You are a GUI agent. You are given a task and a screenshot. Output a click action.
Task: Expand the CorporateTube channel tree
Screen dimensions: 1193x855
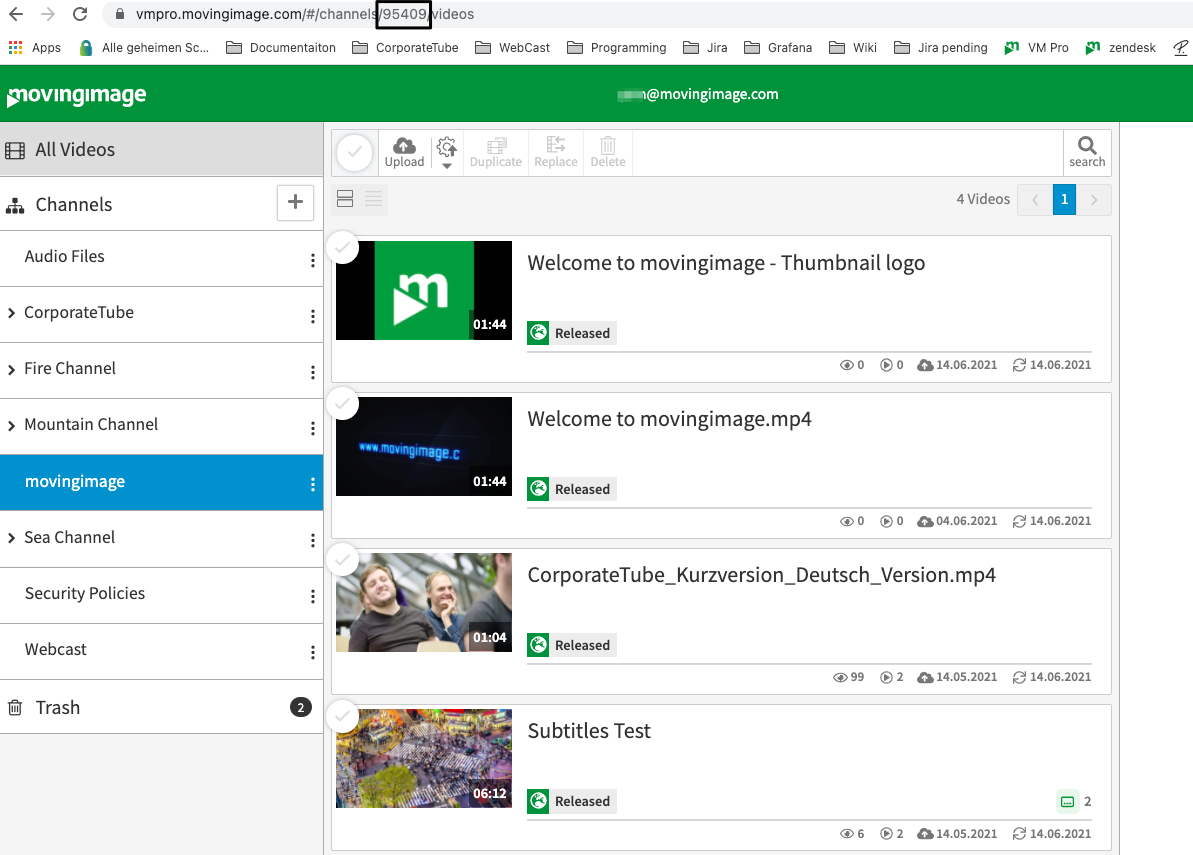[x=11, y=313]
